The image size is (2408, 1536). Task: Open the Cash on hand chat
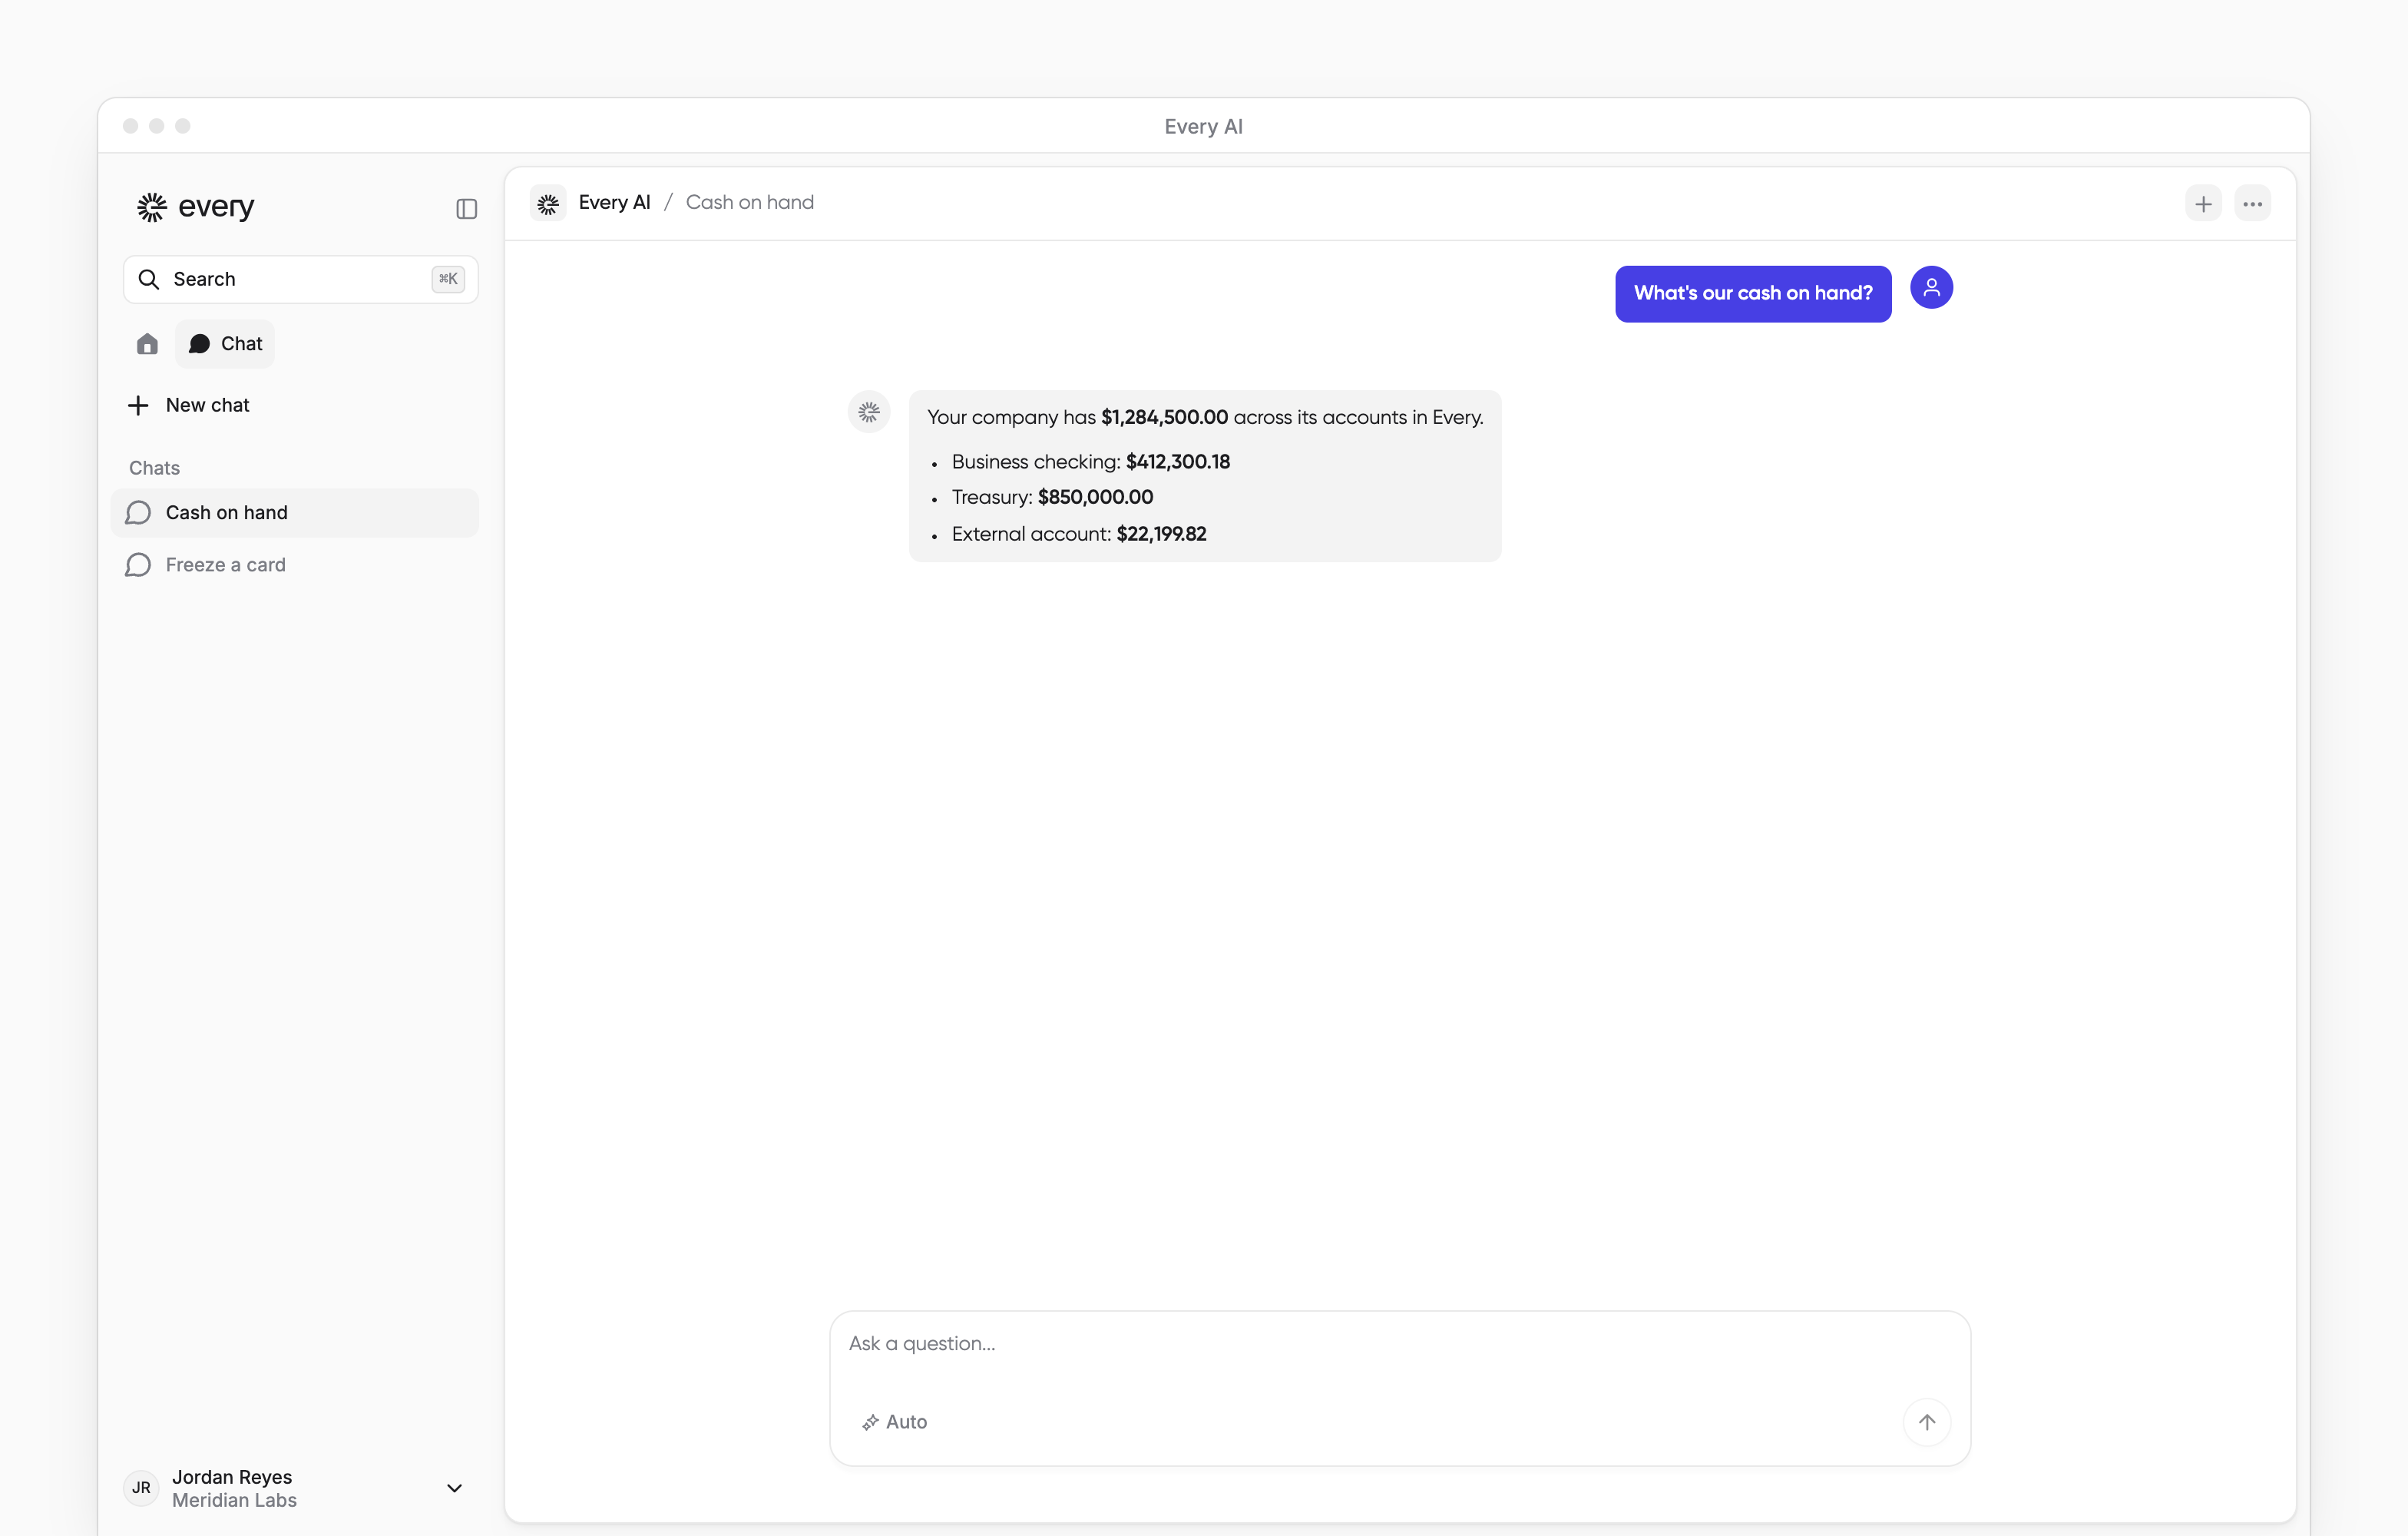click(295, 513)
